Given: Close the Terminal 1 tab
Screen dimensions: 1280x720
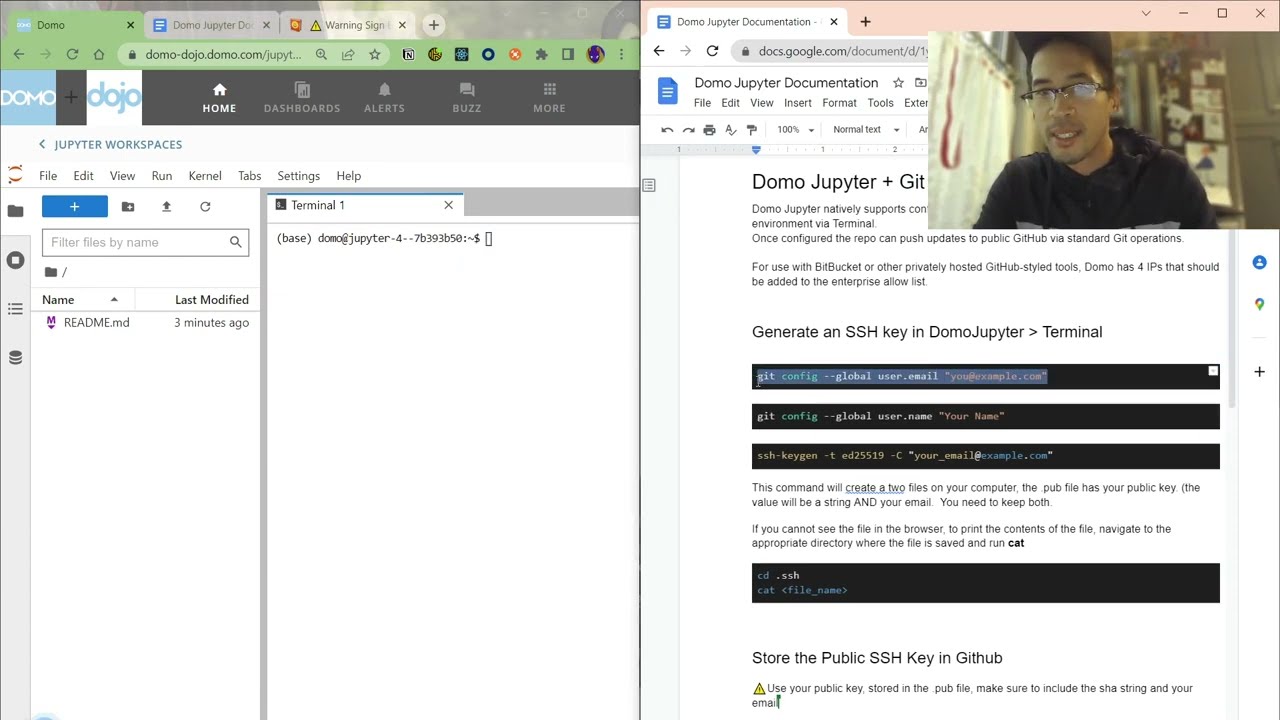Looking at the screenshot, I should point(448,205).
